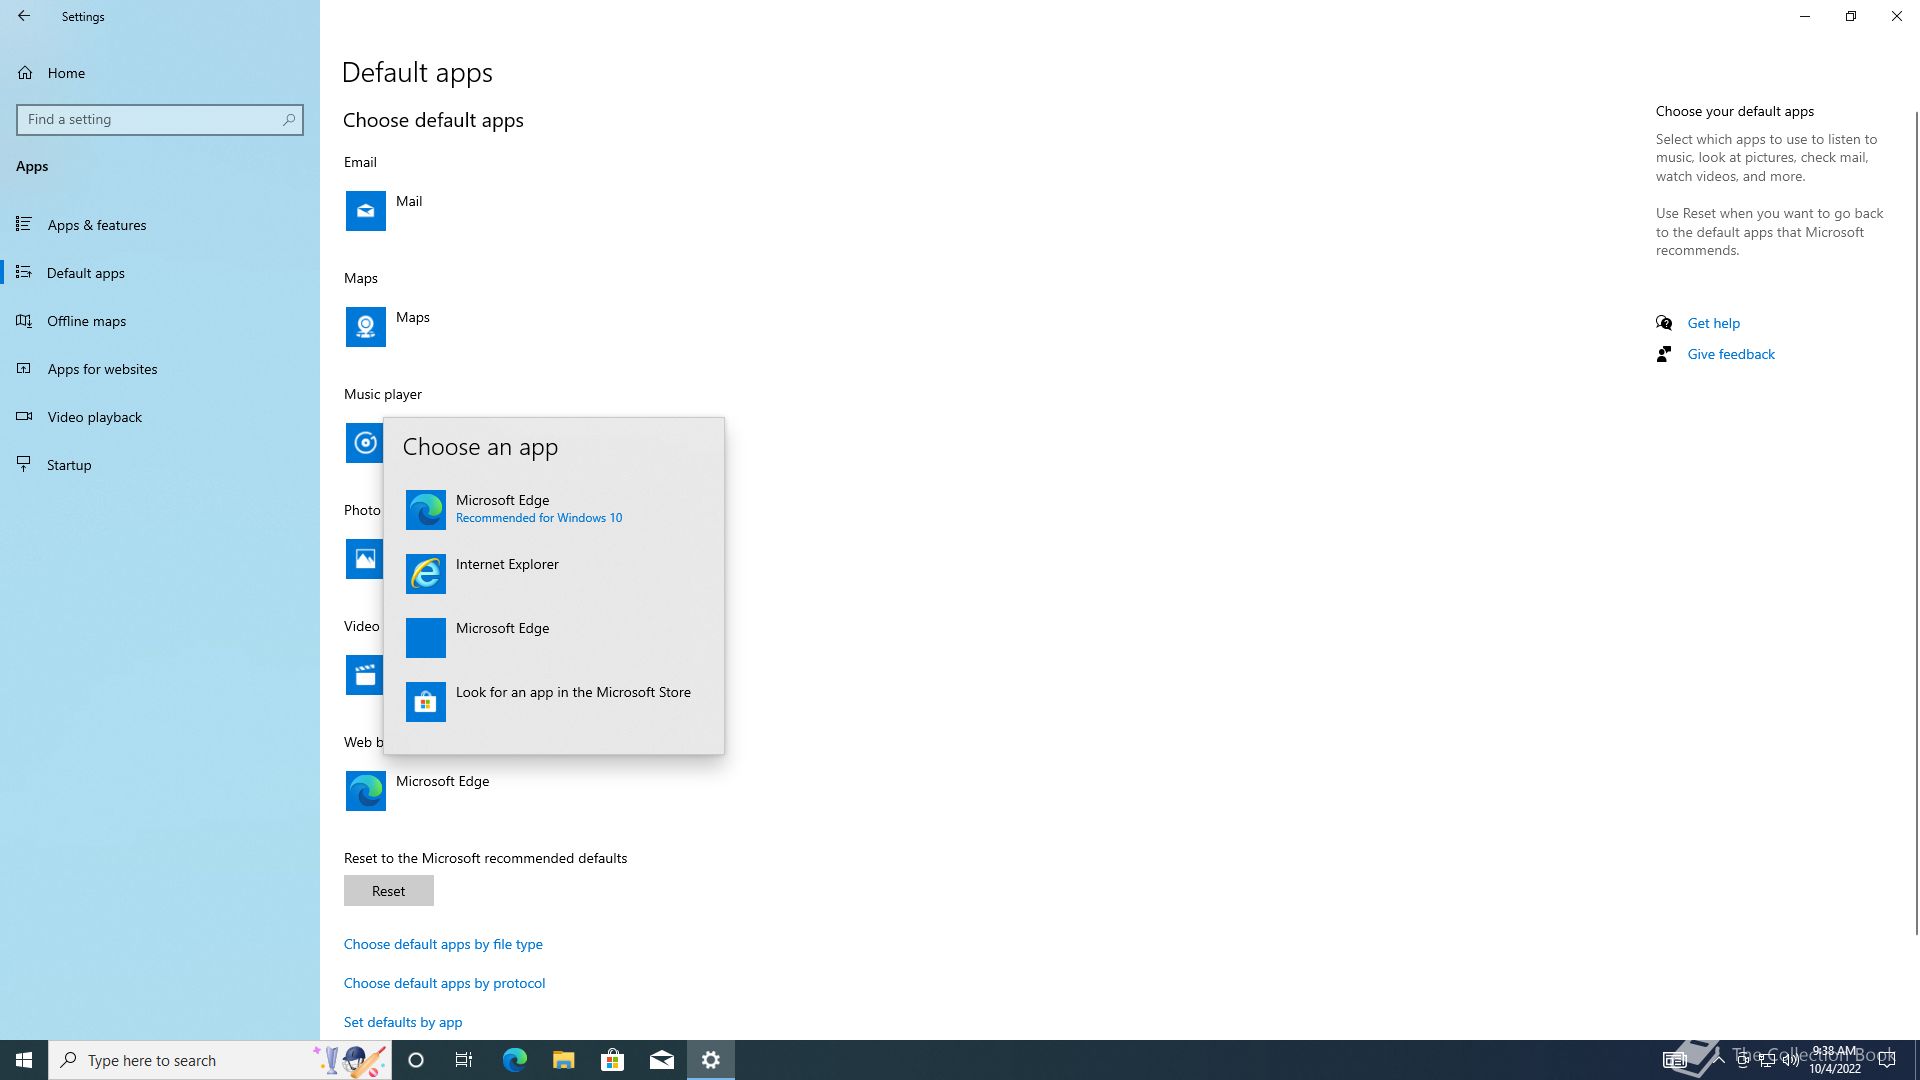
Task: Open Microsoft Store from the taskbar
Action: pyautogui.click(x=612, y=1060)
